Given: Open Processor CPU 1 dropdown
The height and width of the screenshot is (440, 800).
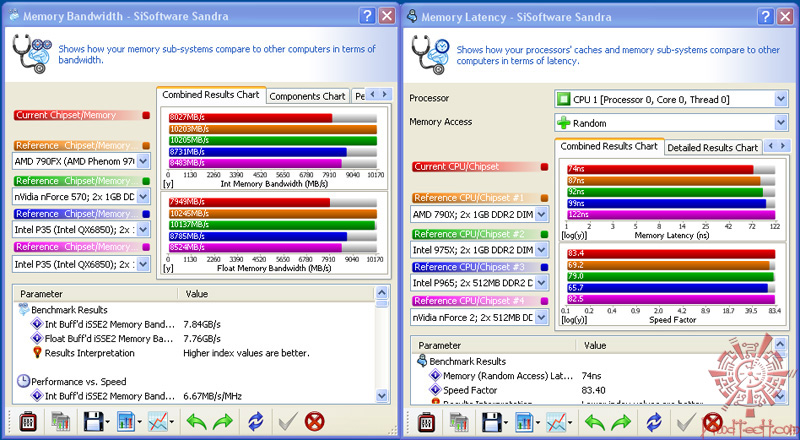Looking at the screenshot, I should [x=781, y=99].
